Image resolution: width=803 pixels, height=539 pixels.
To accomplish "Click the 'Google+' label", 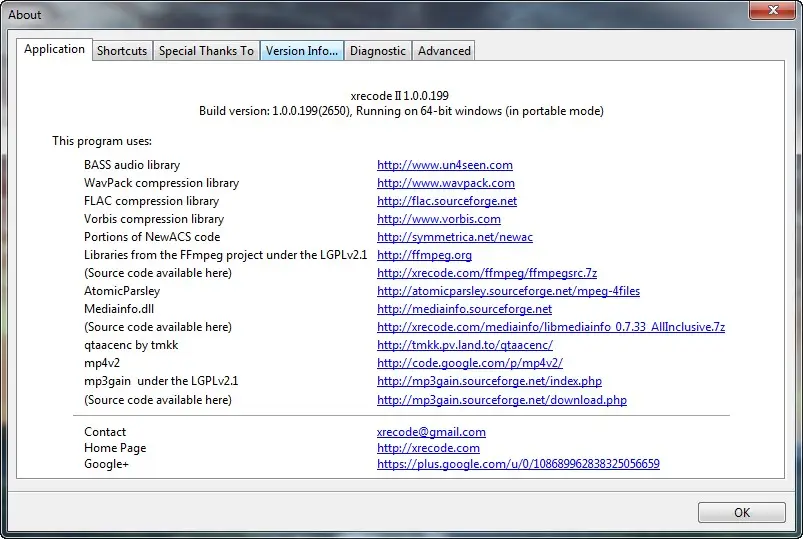I will [x=107, y=464].
